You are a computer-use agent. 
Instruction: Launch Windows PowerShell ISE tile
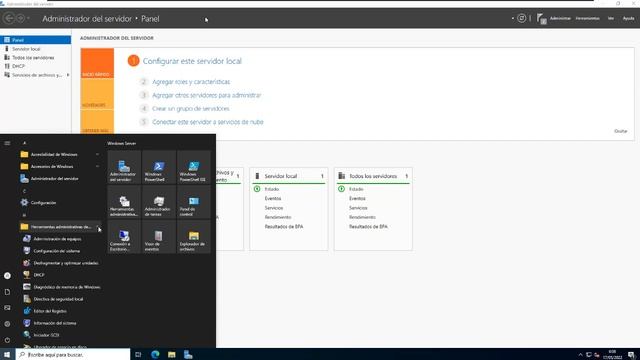coord(194,167)
